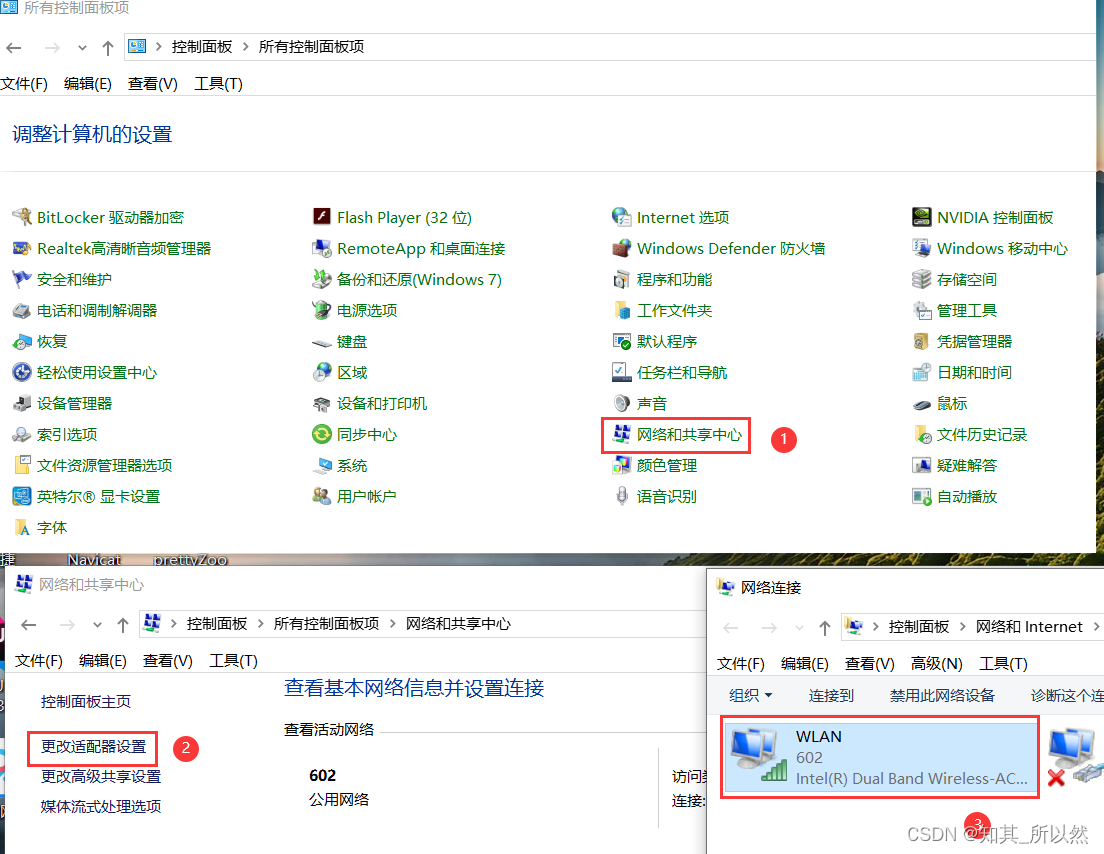Expand recent locations dropdown in 网络和共享中心 window
1104x854 pixels.
pyautogui.click(x=97, y=624)
